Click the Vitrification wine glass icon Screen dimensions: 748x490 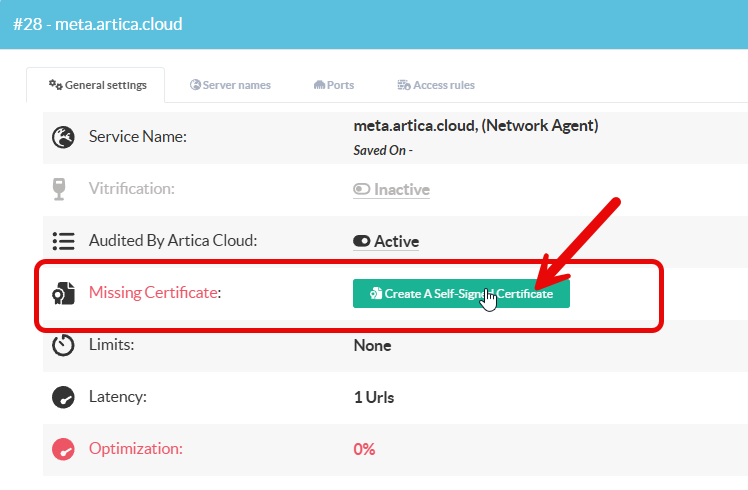(x=62, y=189)
